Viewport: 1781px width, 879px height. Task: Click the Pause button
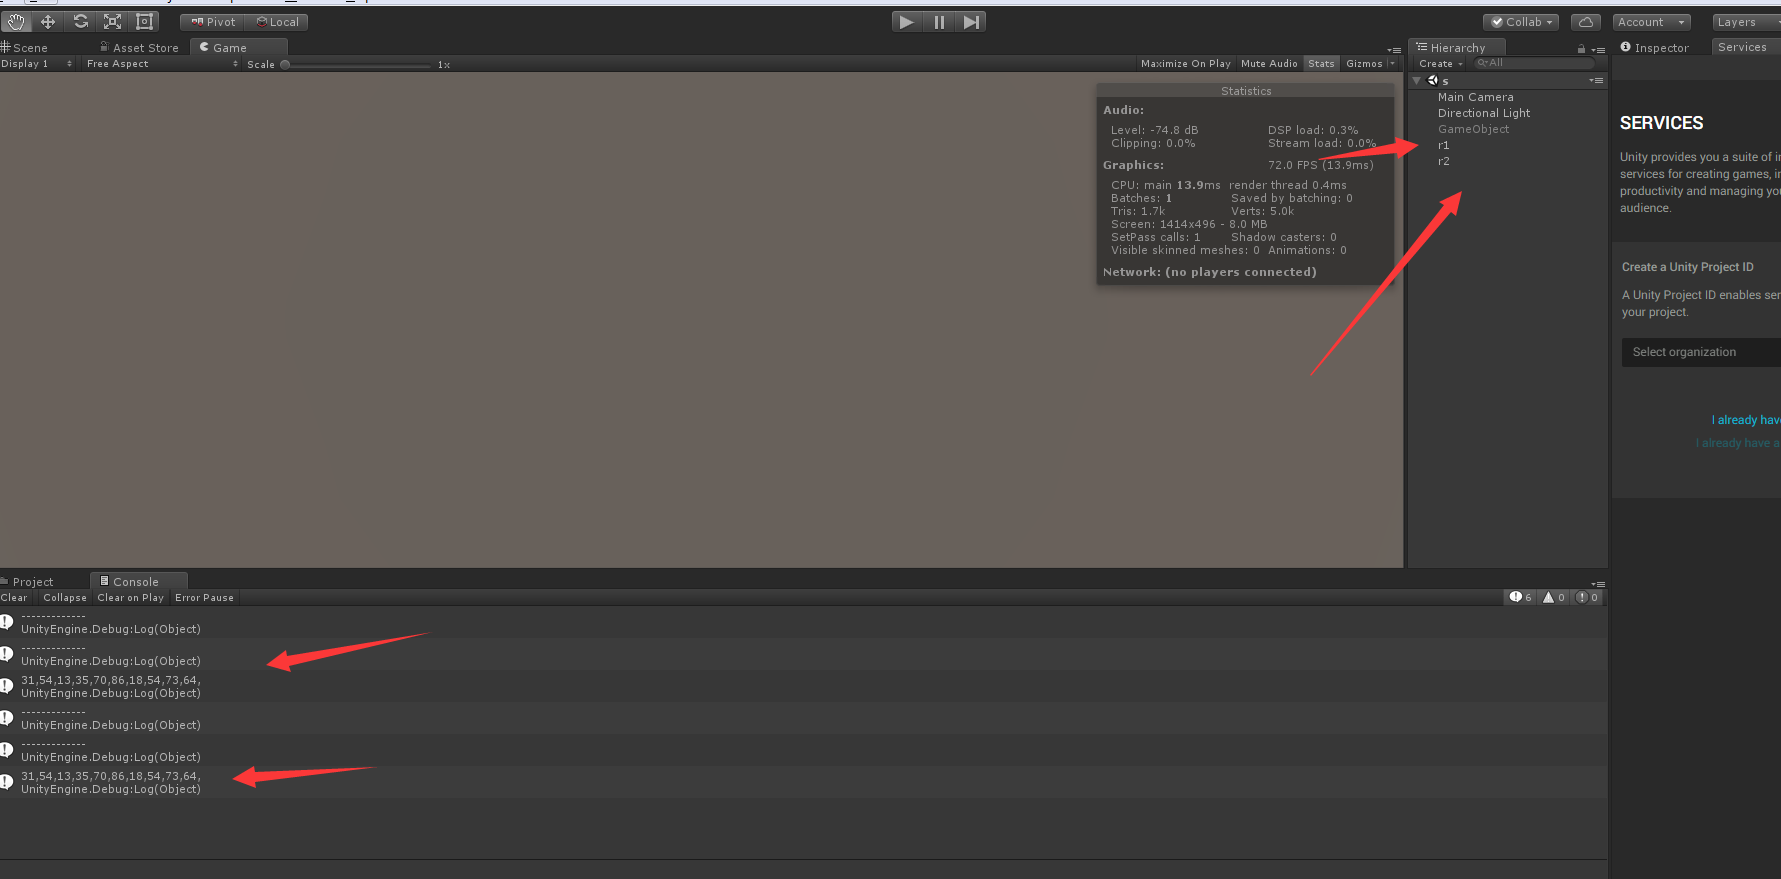(x=939, y=22)
